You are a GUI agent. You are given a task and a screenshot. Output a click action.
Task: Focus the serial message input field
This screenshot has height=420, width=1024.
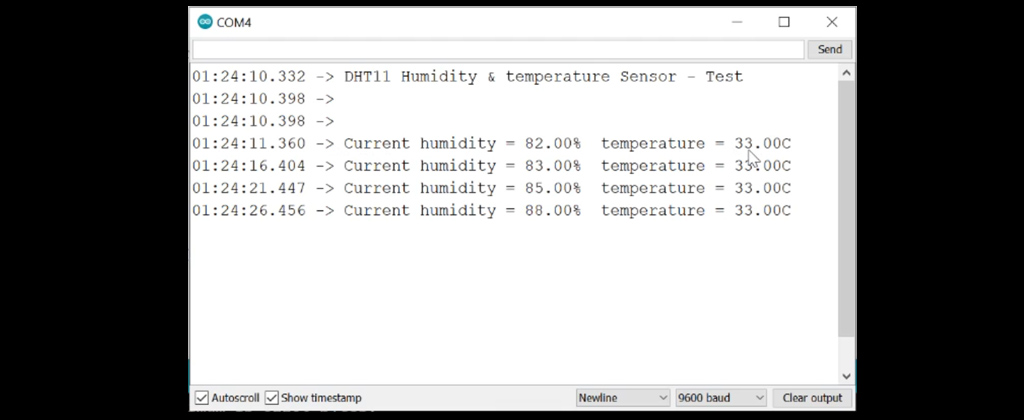[498, 50]
